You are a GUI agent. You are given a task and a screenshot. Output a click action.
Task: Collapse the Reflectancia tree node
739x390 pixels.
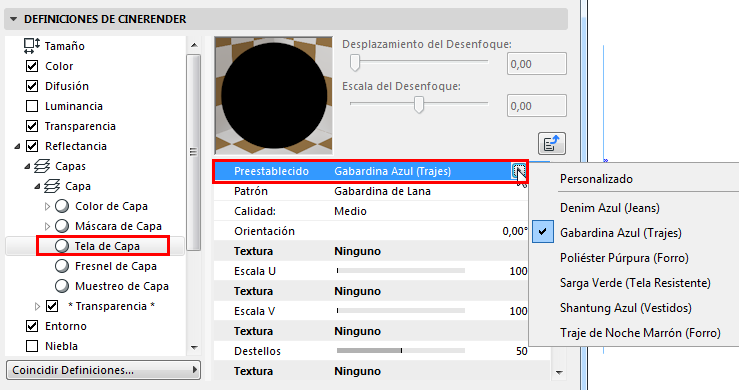(17, 147)
